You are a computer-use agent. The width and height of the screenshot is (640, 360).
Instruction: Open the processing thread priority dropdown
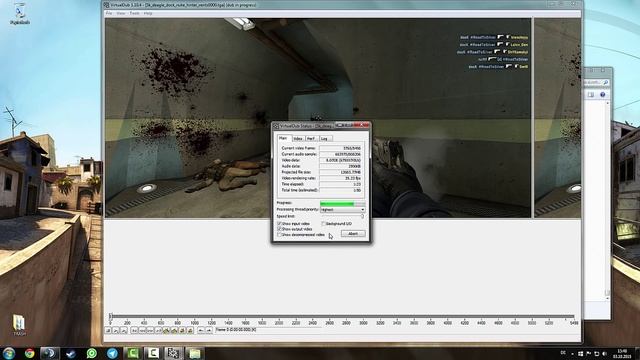point(342,209)
